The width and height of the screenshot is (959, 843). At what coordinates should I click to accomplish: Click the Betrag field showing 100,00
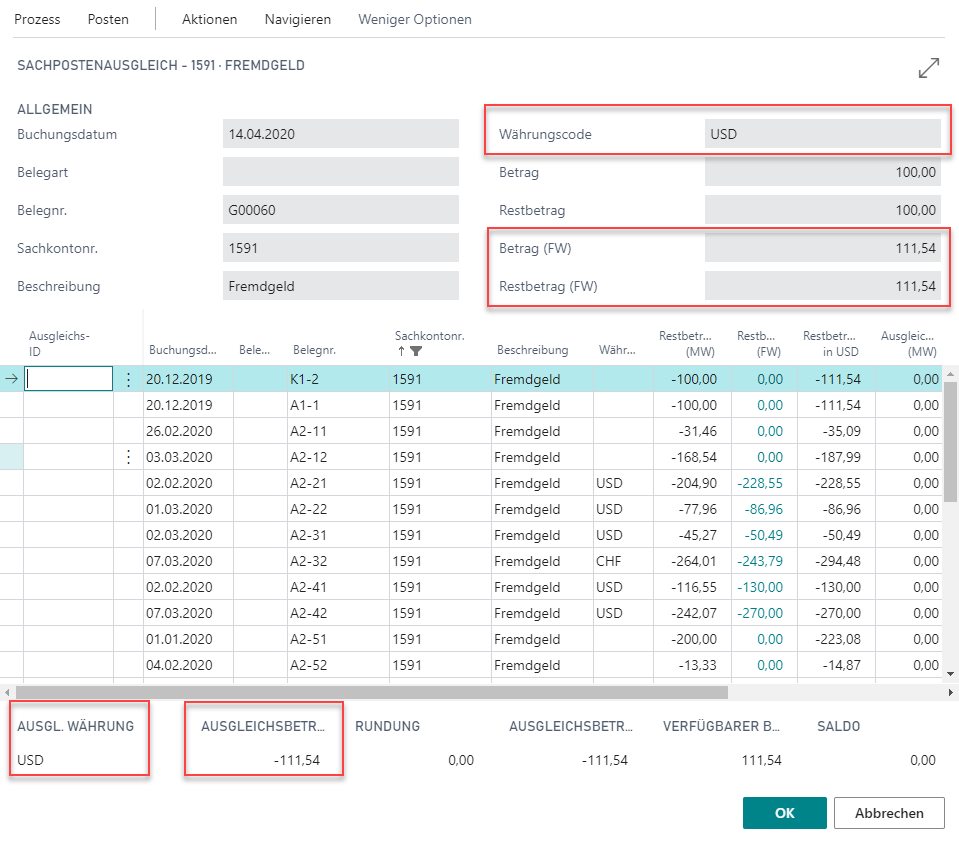click(x=823, y=172)
